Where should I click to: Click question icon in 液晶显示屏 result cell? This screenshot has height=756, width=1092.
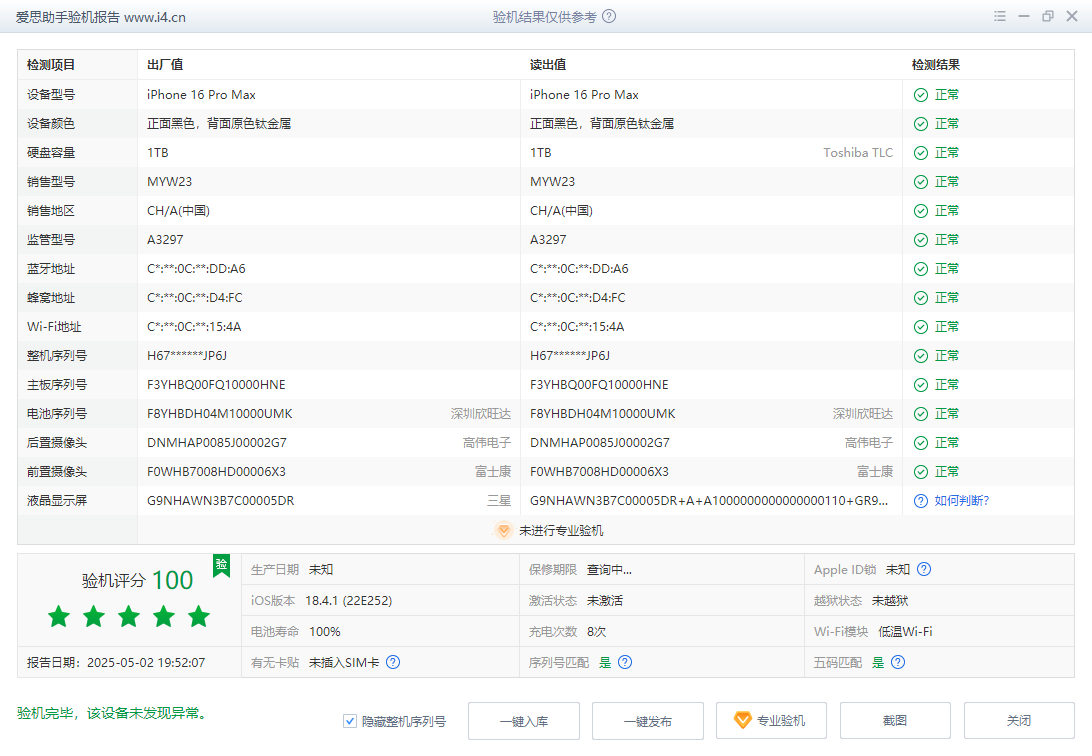point(921,501)
